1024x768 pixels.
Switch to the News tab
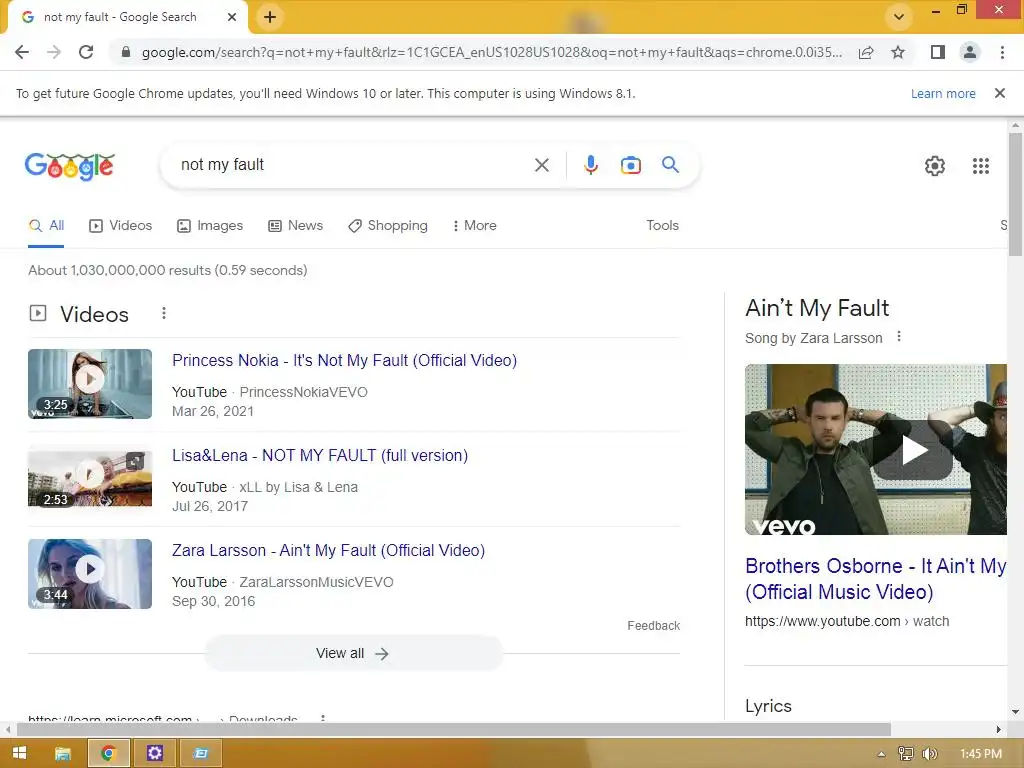[x=296, y=226]
